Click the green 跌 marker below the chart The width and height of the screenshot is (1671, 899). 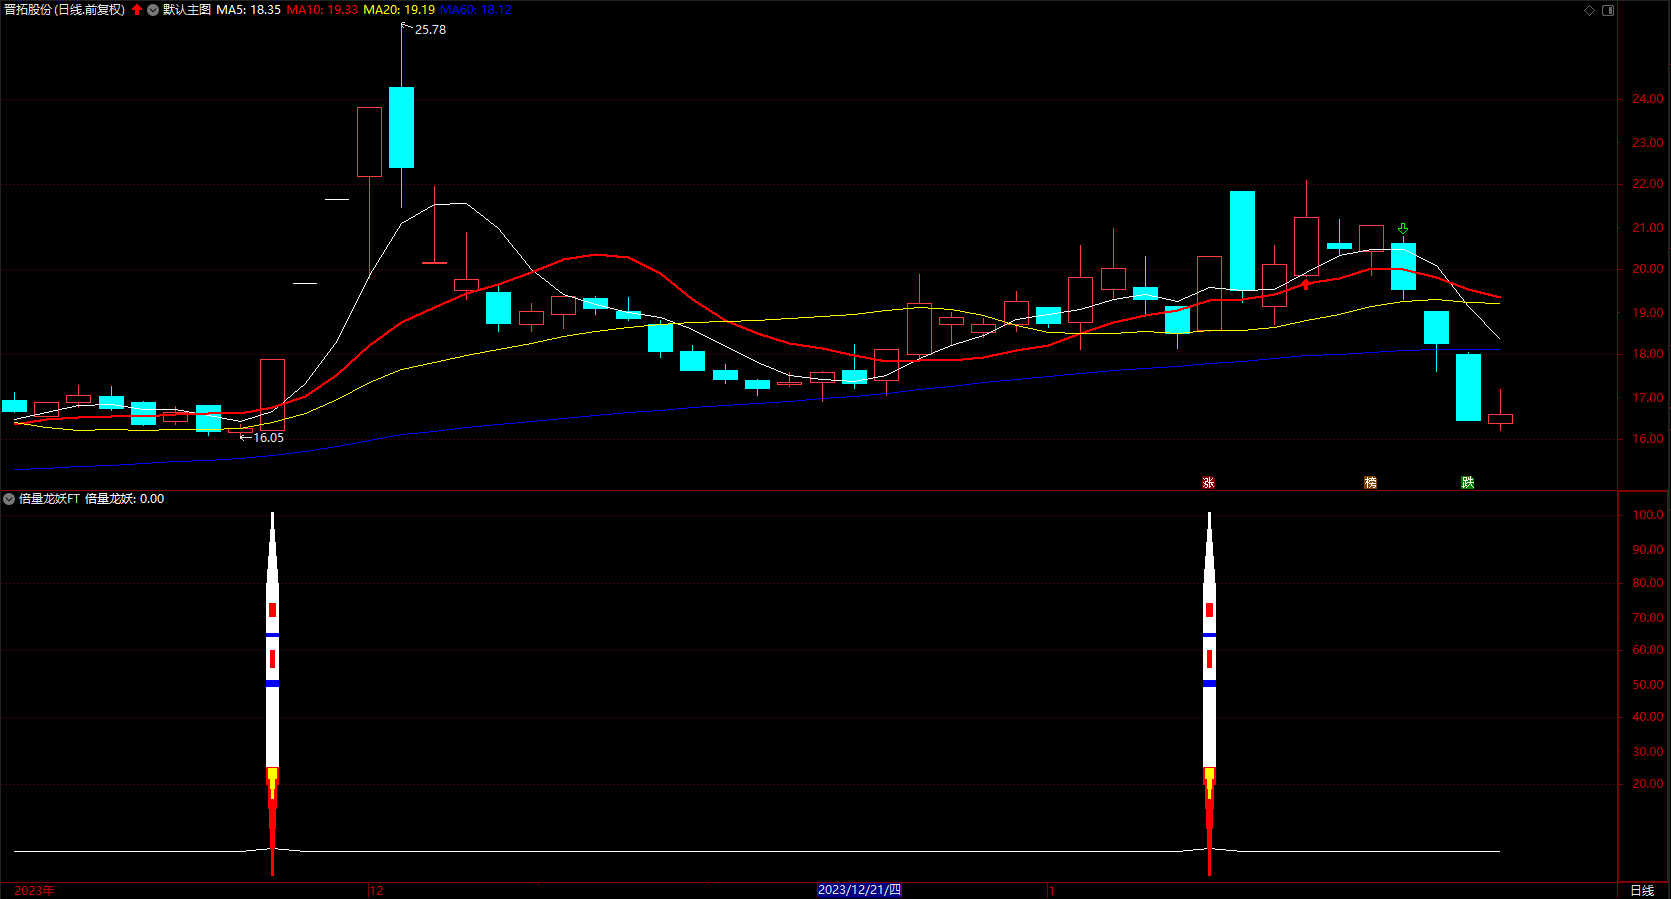(x=1468, y=483)
